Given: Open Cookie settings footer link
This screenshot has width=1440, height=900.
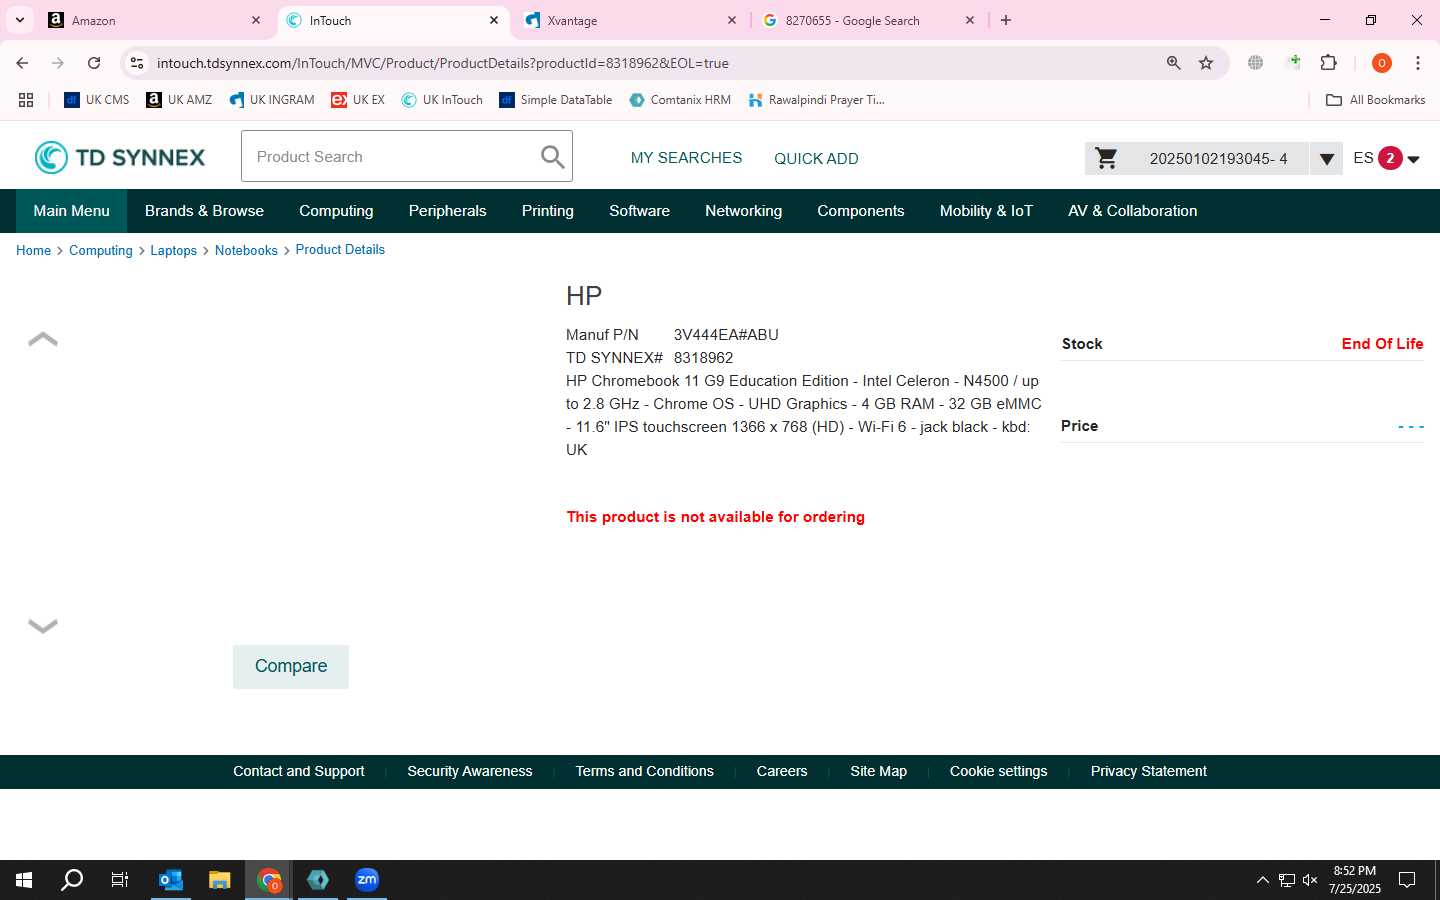Looking at the screenshot, I should [x=998, y=771].
